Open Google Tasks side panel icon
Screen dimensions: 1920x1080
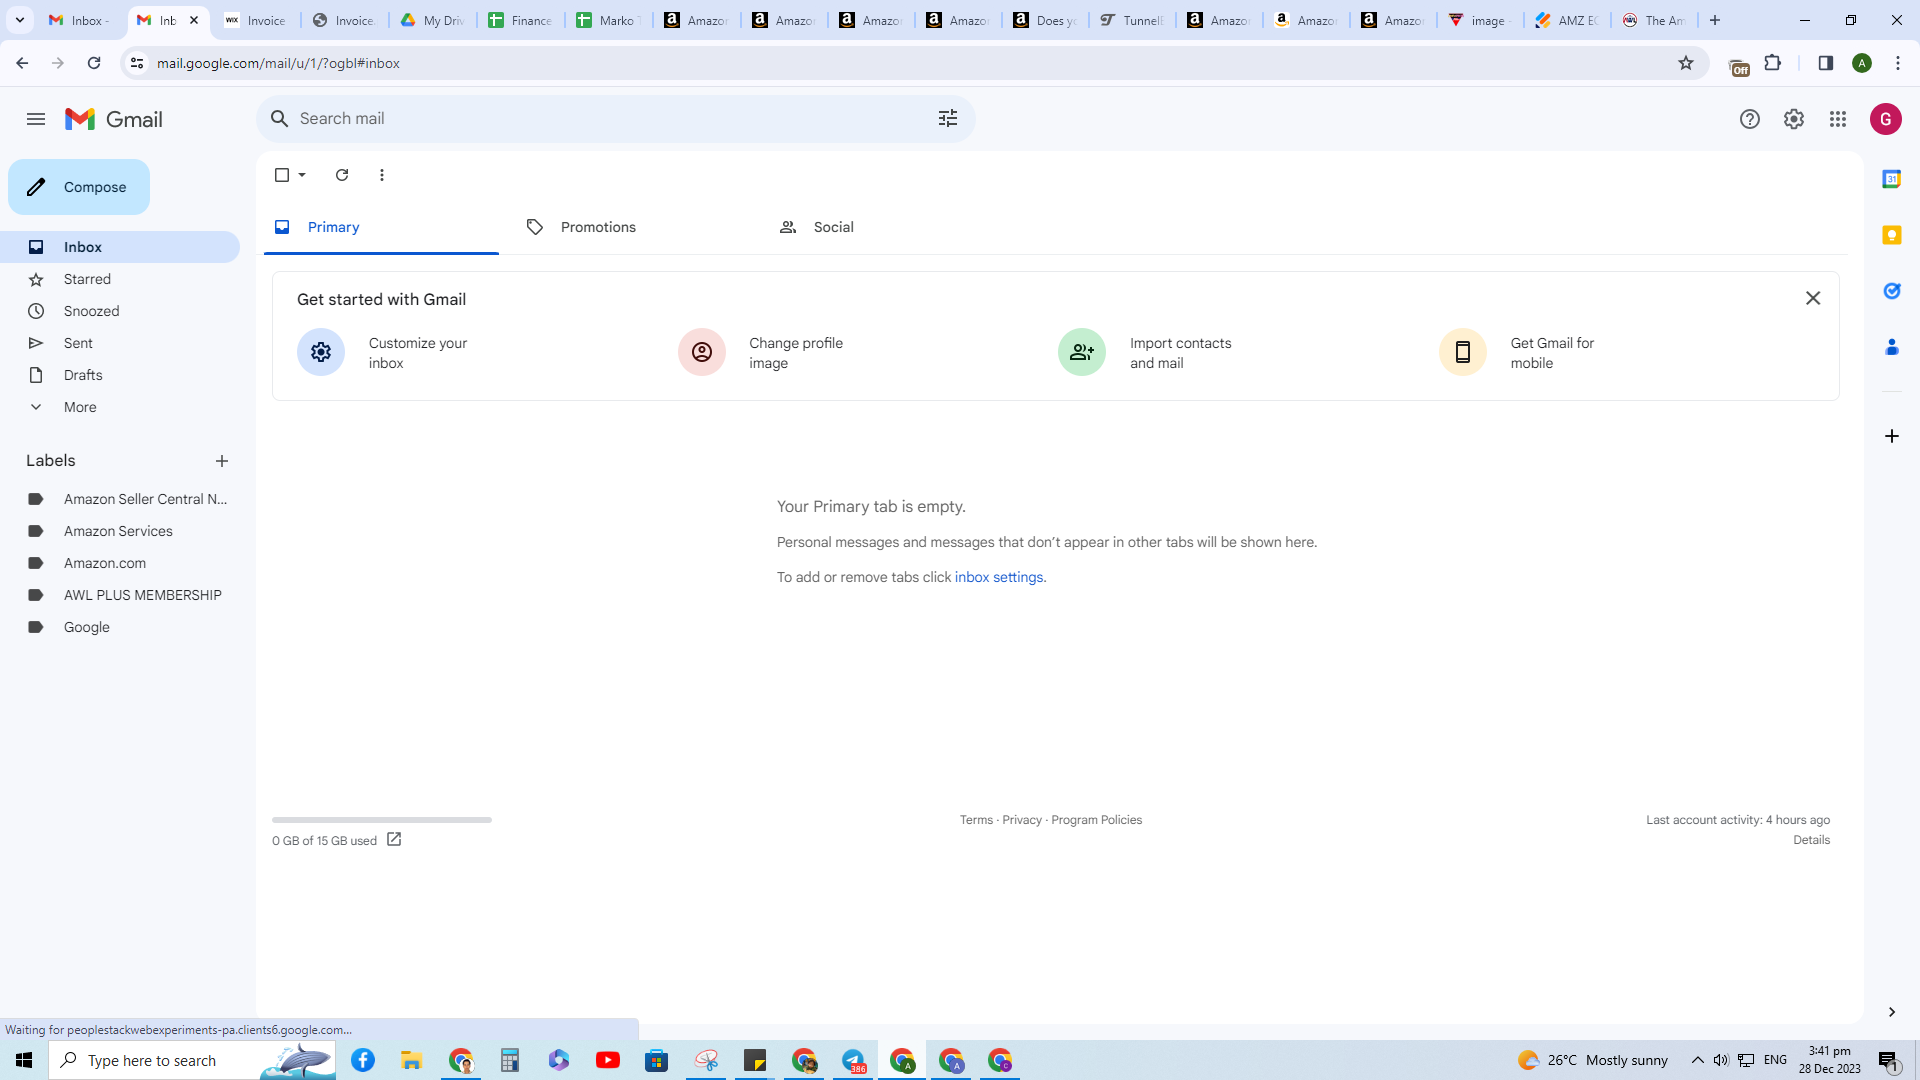coord(1891,291)
